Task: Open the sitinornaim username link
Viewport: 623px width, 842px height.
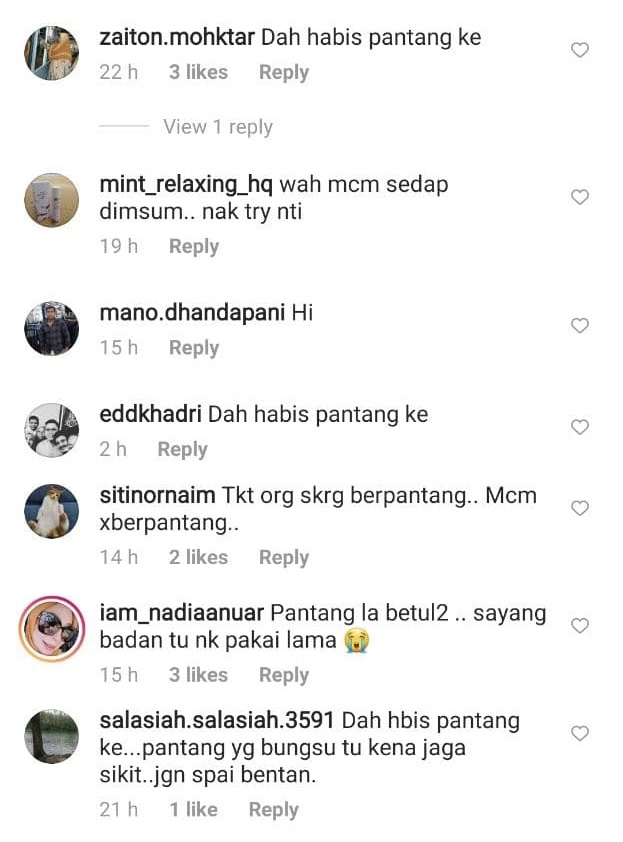Action: 157,495
